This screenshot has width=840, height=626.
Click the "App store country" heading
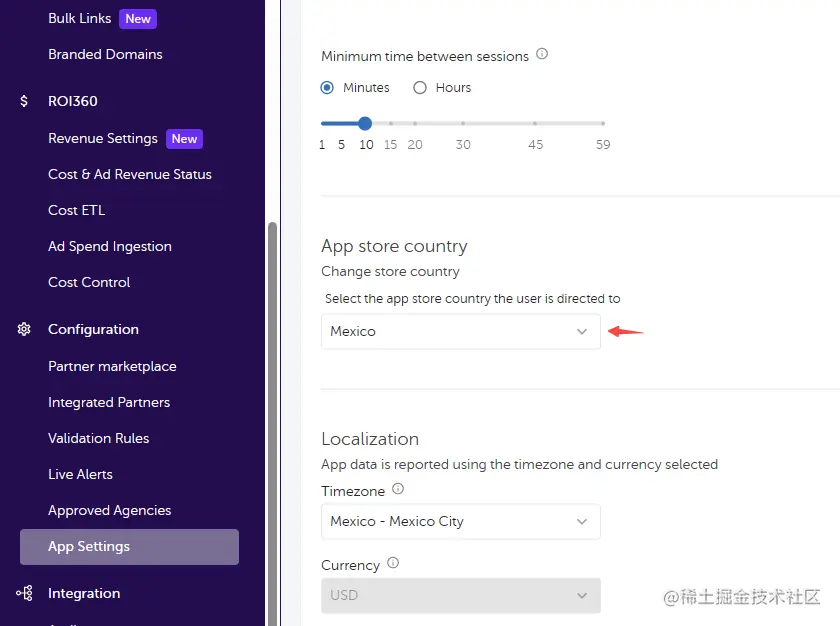pyautogui.click(x=394, y=246)
